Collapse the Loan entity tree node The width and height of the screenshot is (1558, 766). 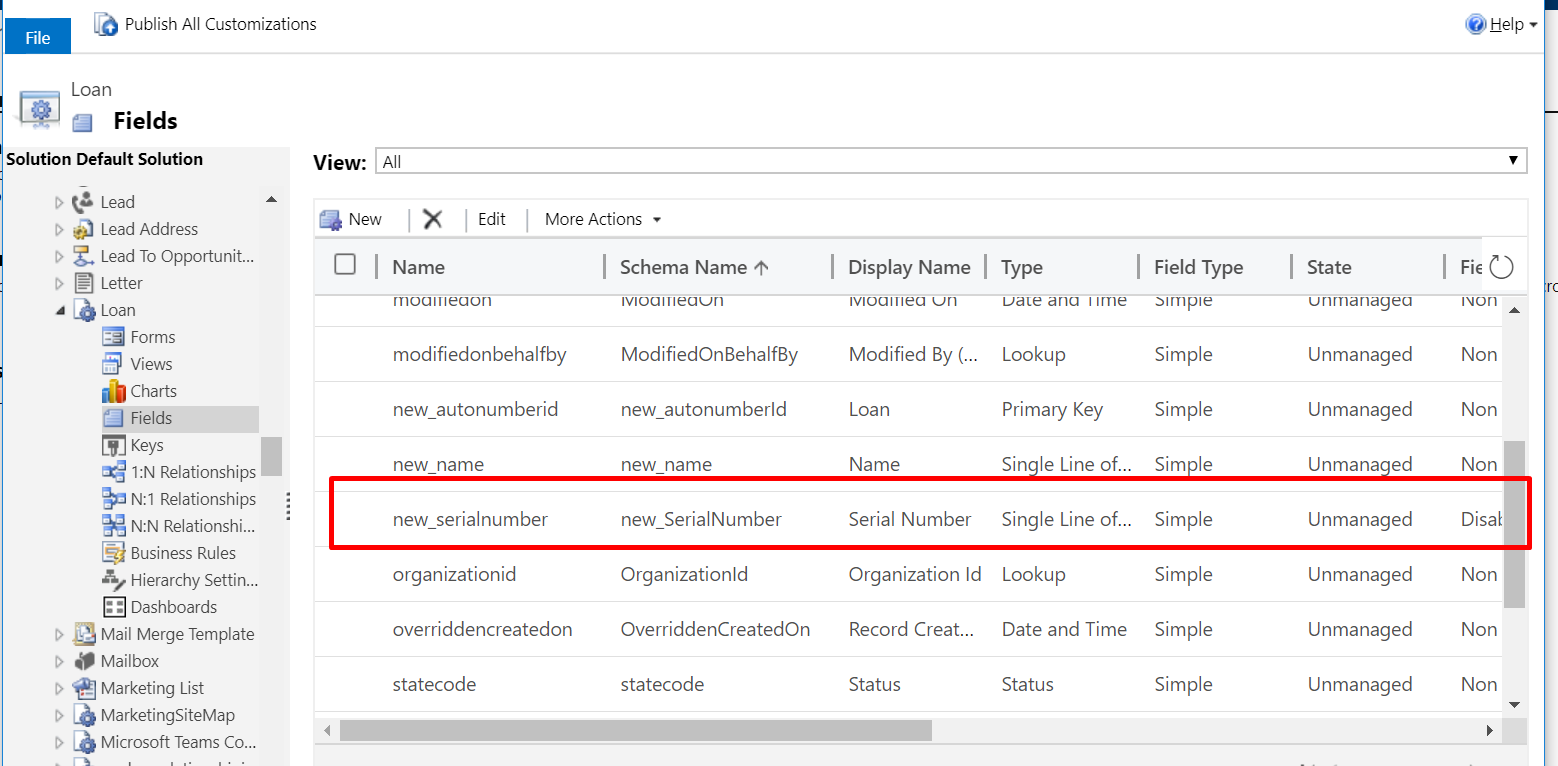pos(60,311)
